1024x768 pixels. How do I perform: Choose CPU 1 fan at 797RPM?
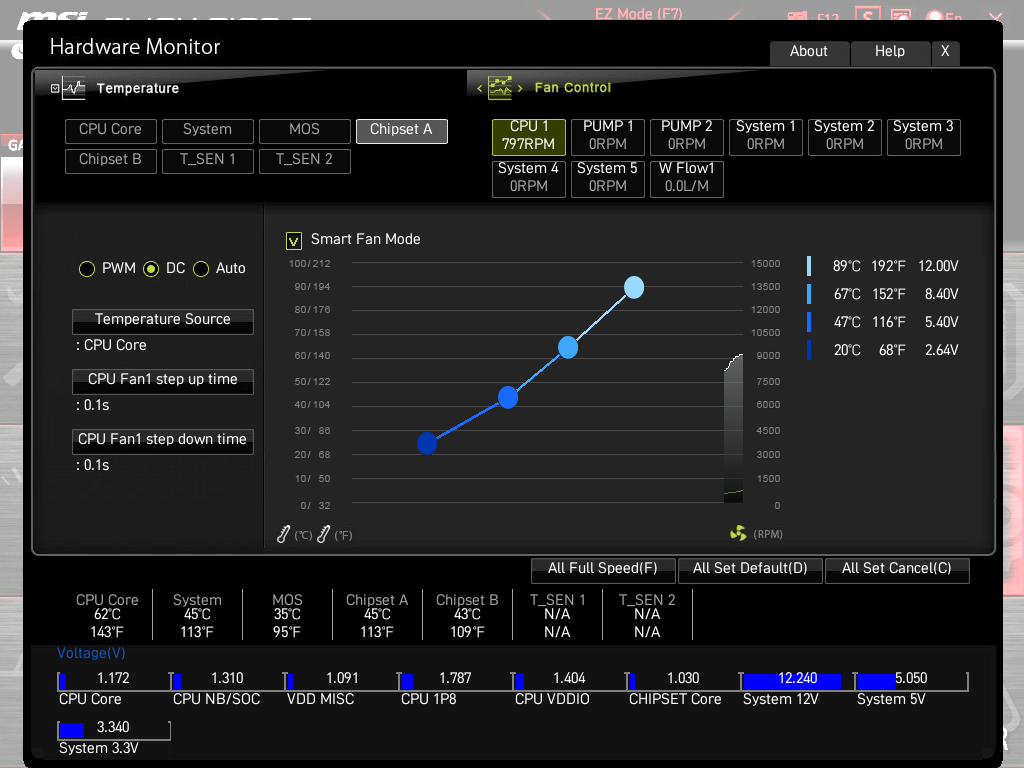pos(528,136)
